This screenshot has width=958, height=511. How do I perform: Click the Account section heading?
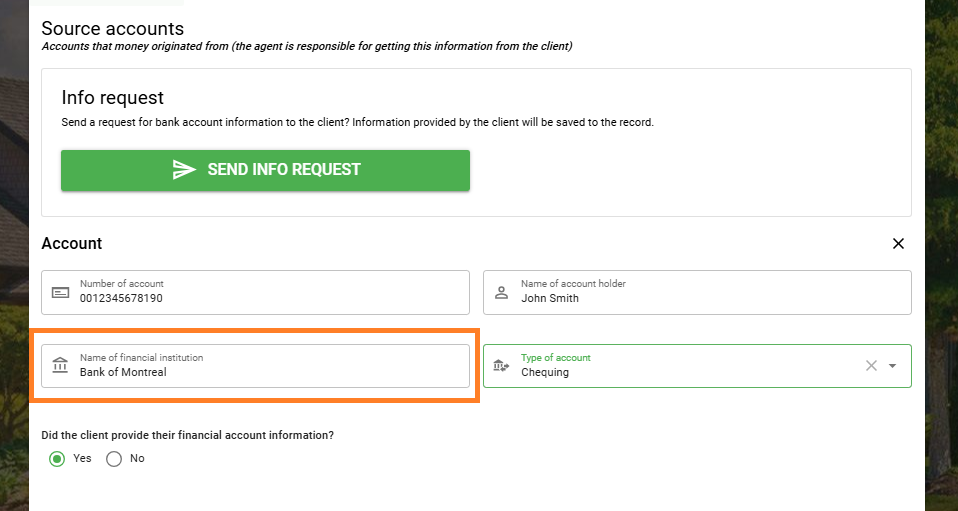pos(71,243)
